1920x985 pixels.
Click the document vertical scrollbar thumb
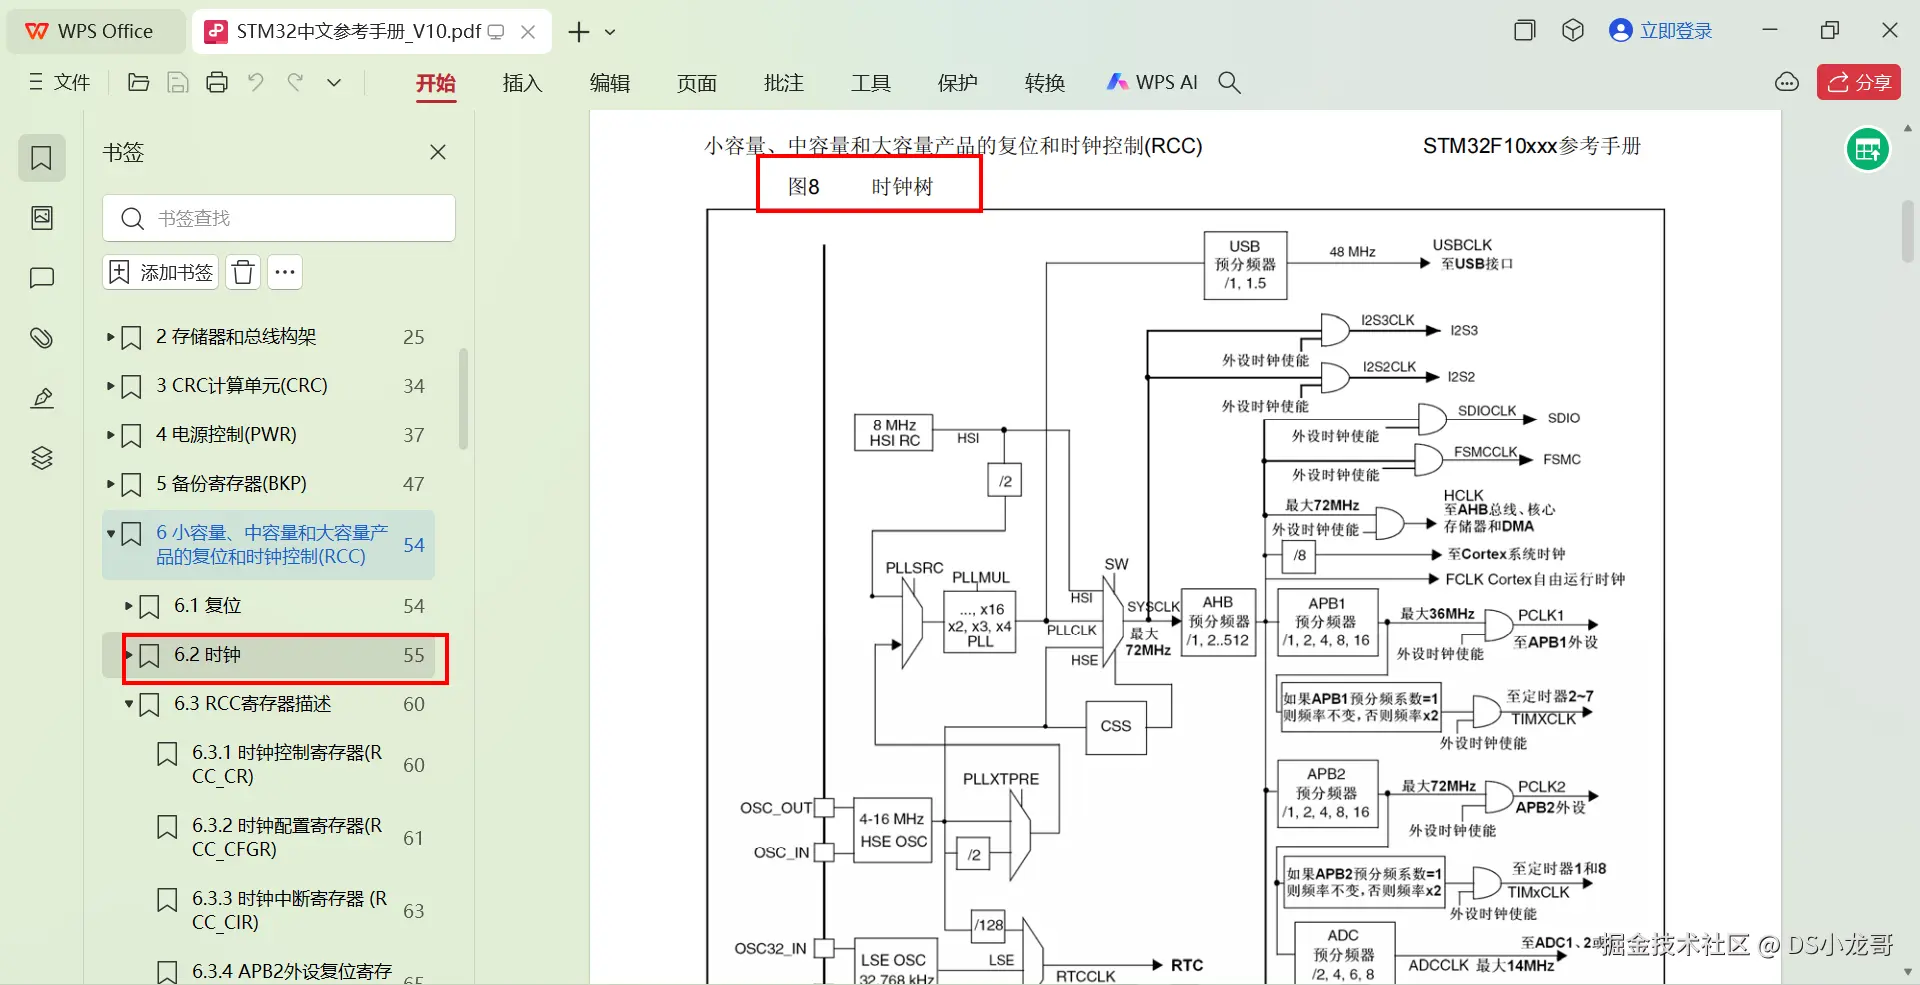pyautogui.click(x=1908, y=231)
